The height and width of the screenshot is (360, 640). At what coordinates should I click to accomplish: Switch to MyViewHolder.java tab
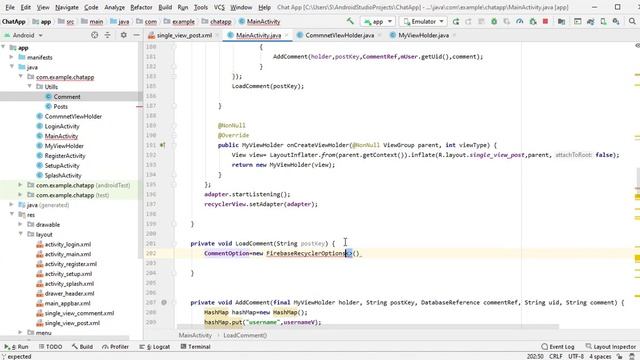point(423,35)
